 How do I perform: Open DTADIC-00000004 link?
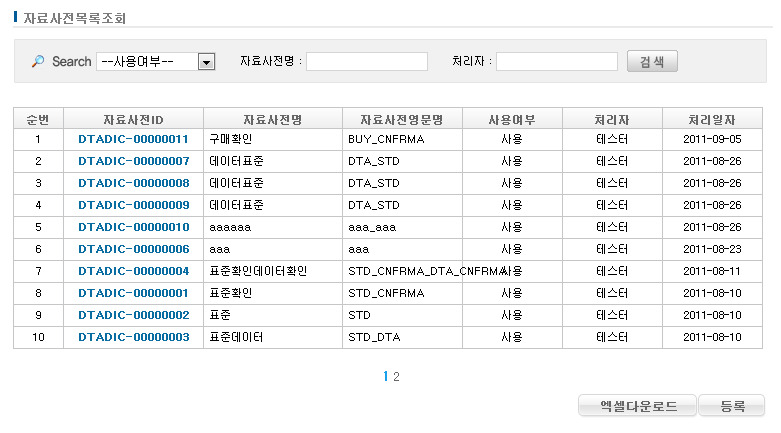coord(133,272)
